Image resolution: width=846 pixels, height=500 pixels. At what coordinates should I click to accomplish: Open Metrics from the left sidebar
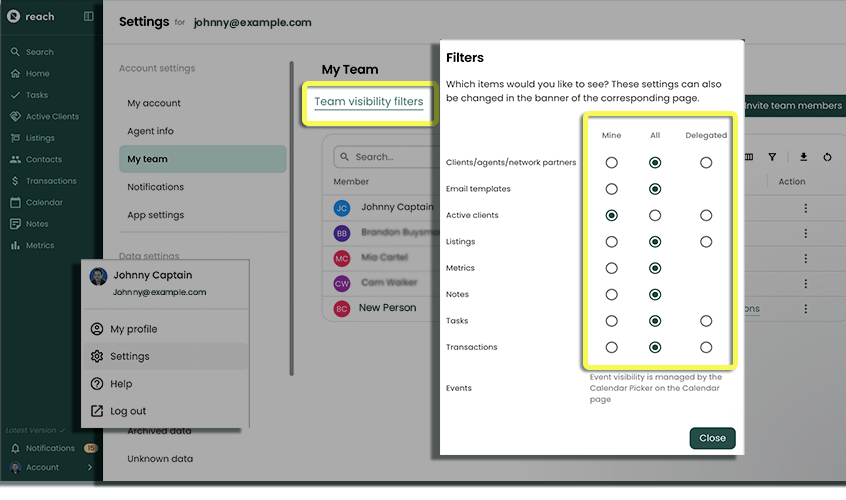coord(40,245)
